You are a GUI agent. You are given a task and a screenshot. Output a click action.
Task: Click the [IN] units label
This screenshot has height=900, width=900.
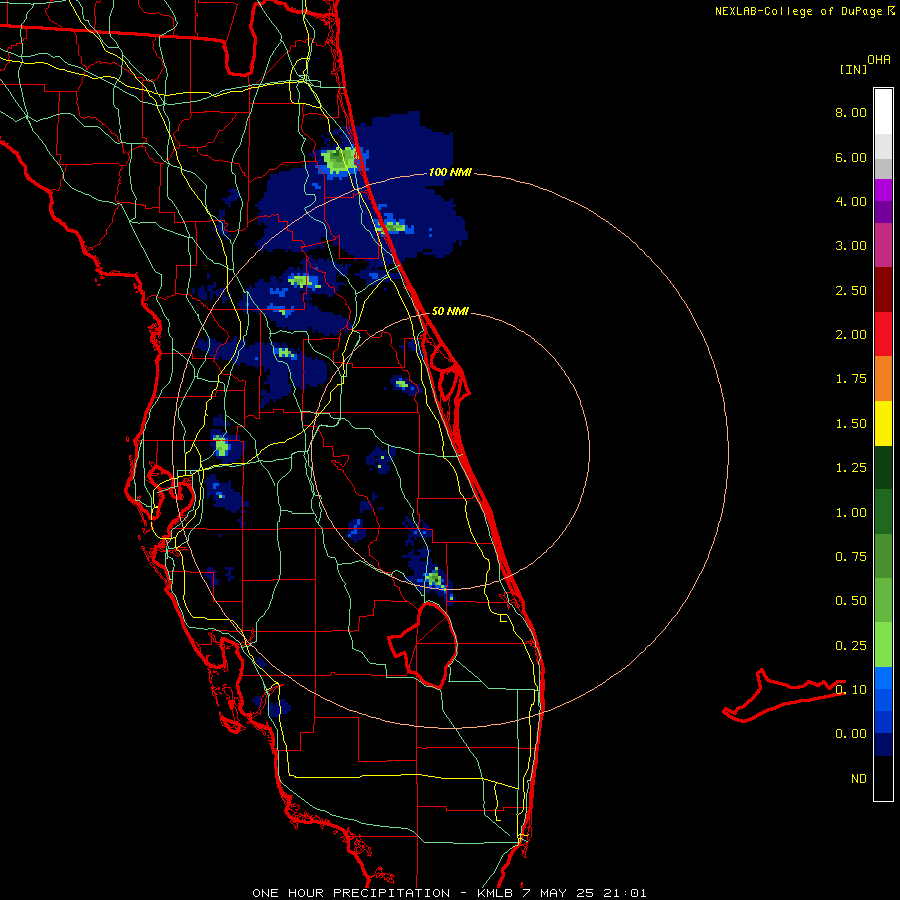[852, 69]
